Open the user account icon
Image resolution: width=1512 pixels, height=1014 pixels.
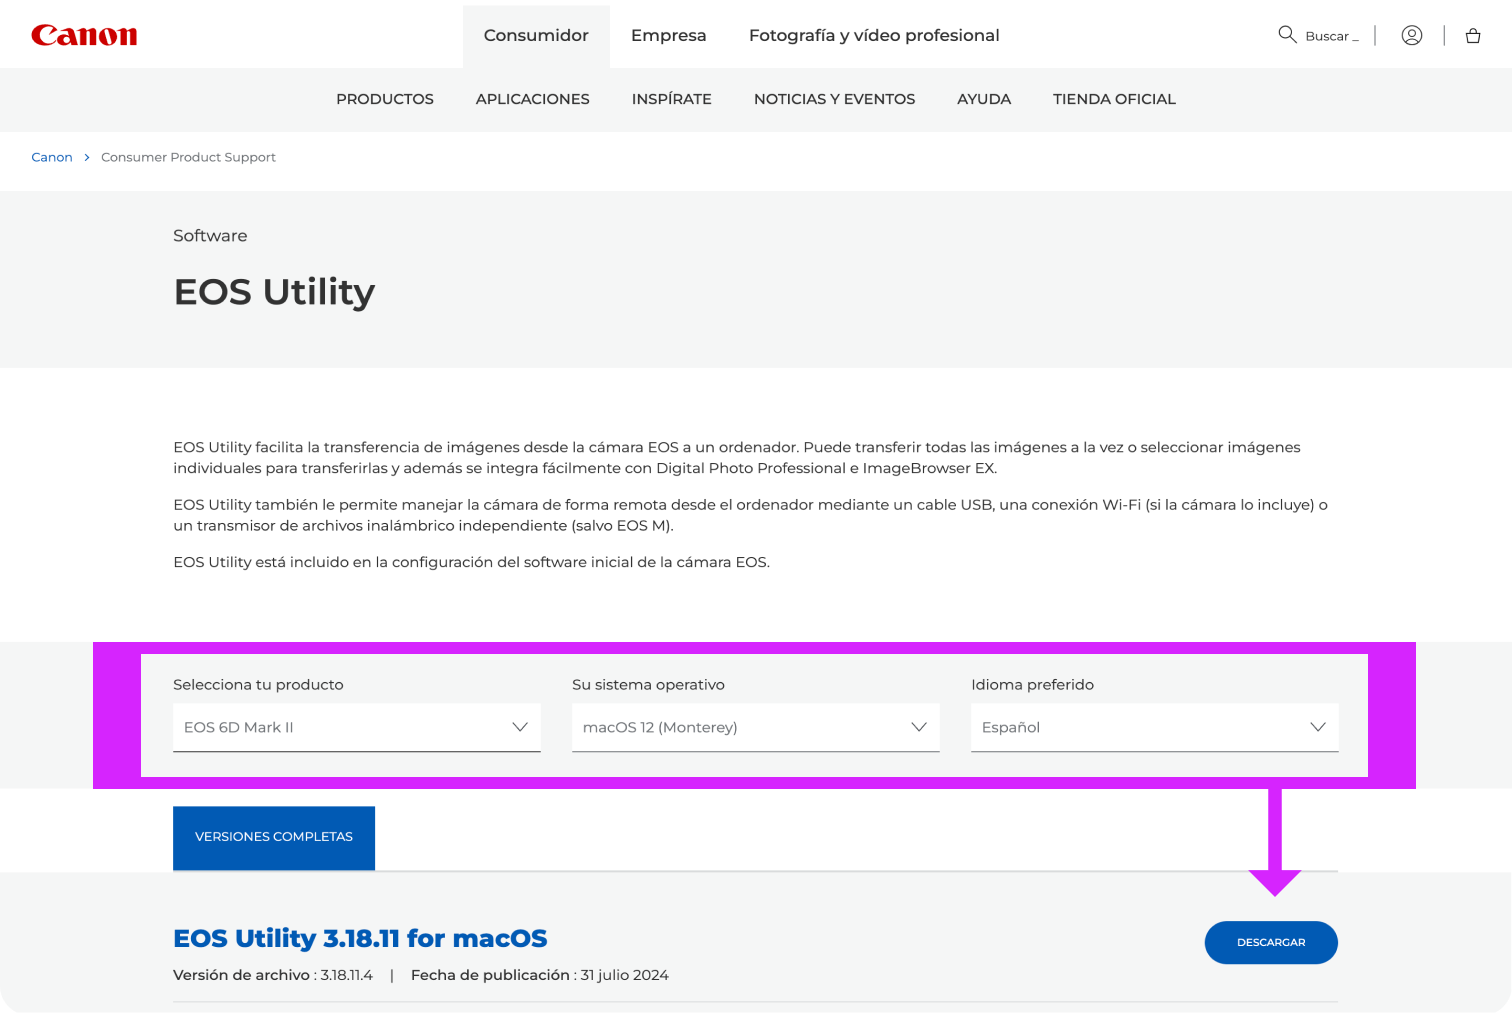point(1411,35)
